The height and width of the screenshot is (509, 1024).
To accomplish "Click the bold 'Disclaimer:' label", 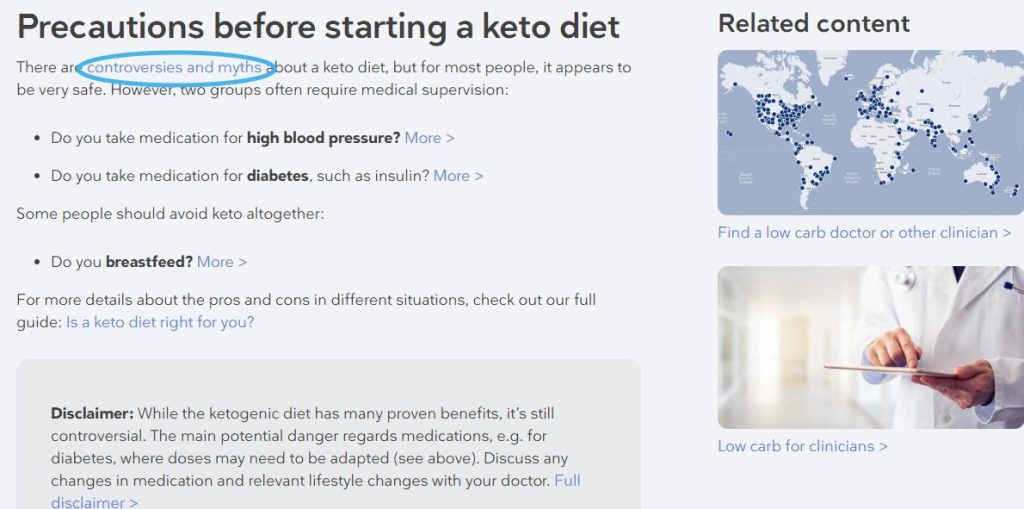I will pyautogui.click(x=92, y=413).
